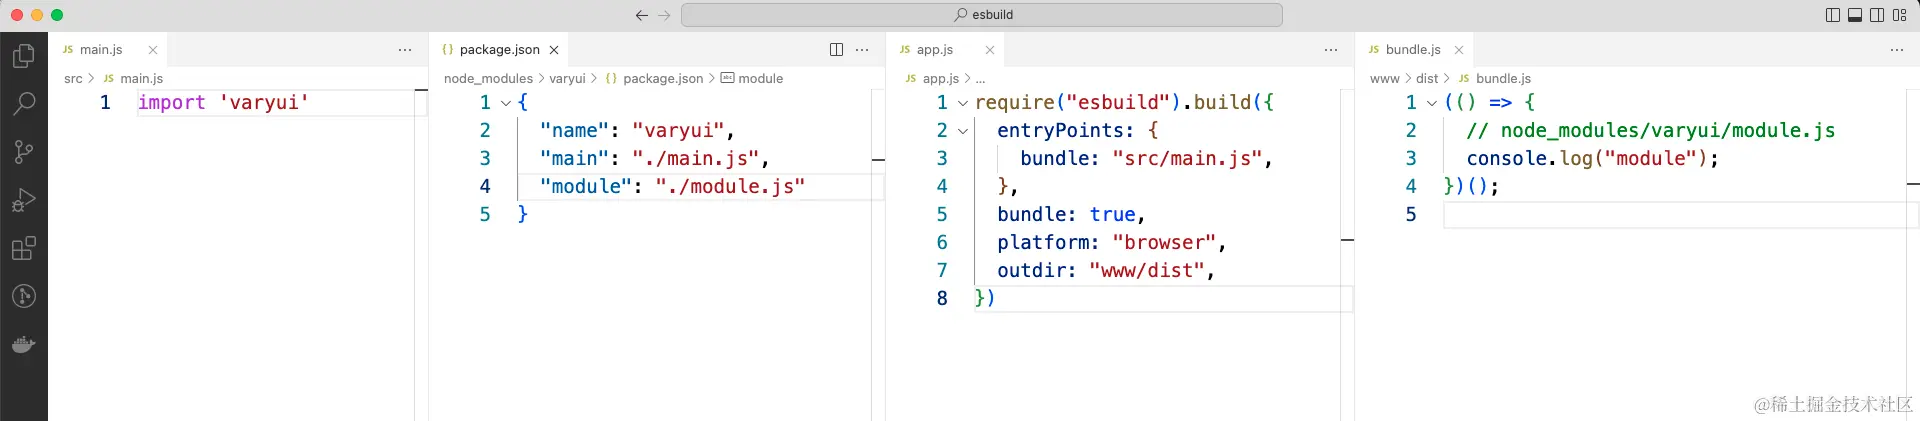Close the main.js tab
Viewport: 1920px width, 421px height.
point(153,50)
